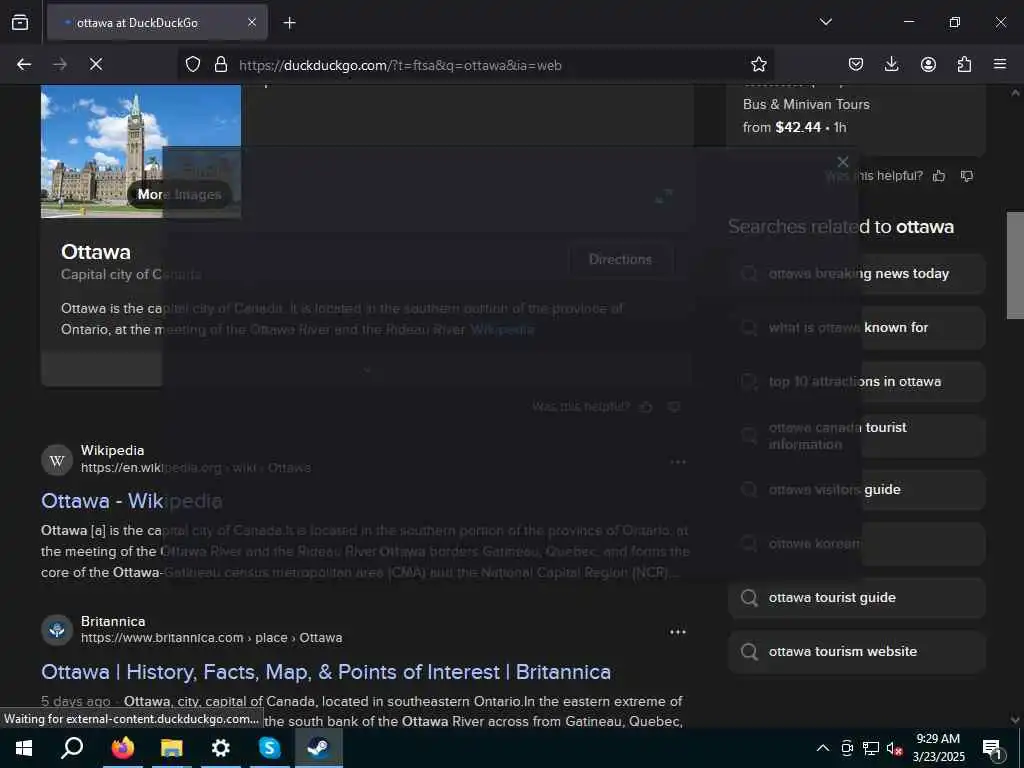Select the ottawa at DuckDuckGo tab
1024x768 pixels.
coord(157,22)
